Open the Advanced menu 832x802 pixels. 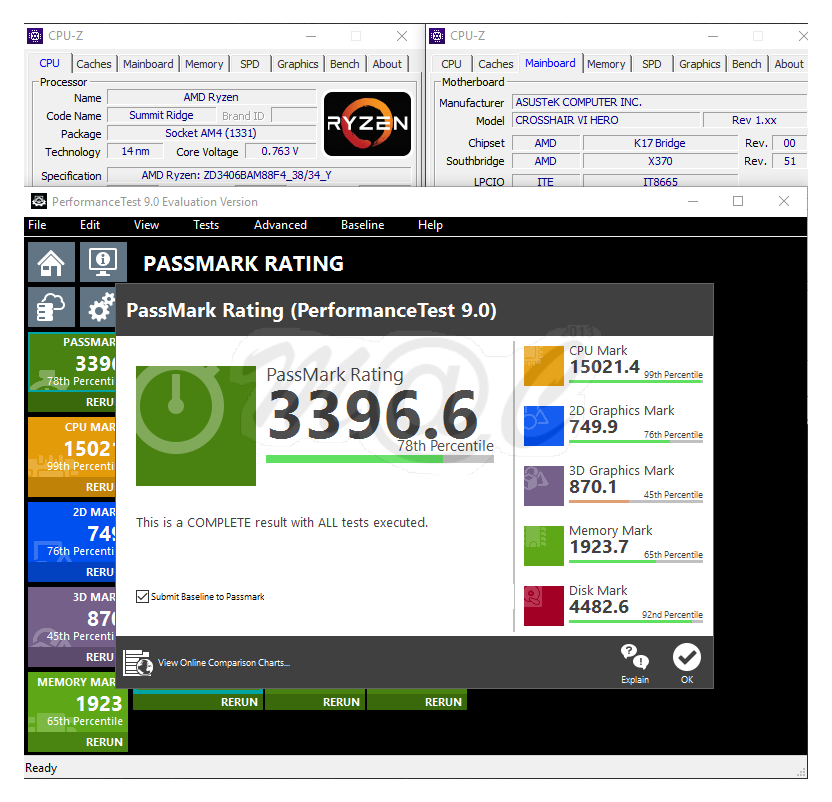[x=280, y=225]
